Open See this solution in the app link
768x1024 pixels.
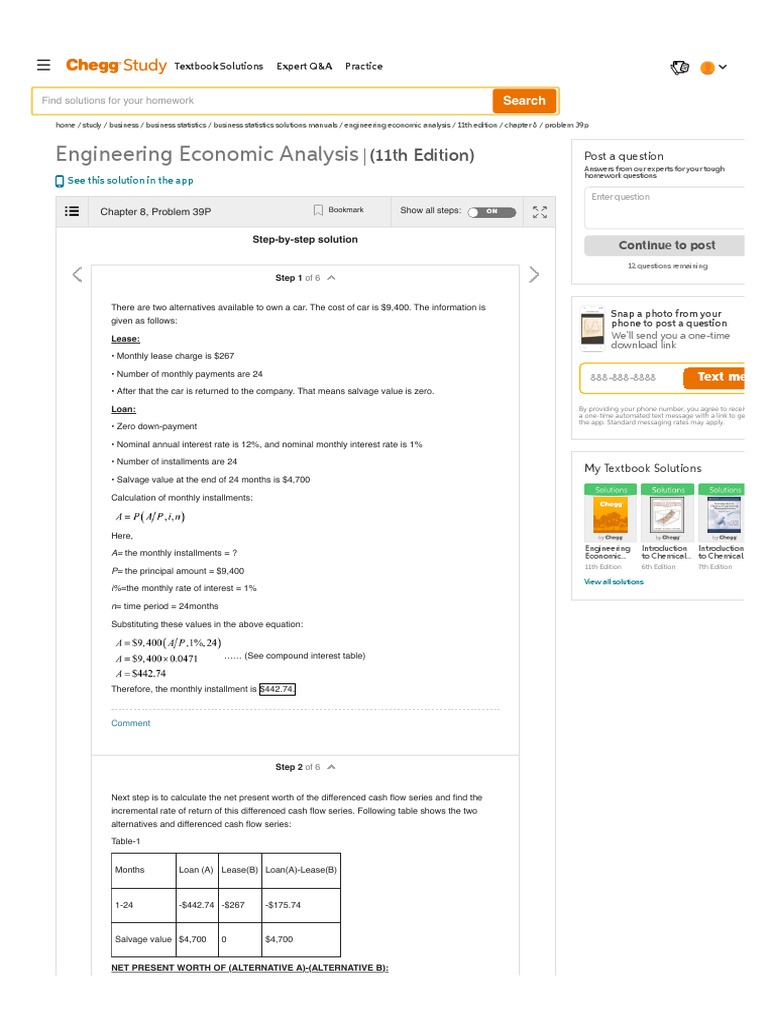[130, 181]
